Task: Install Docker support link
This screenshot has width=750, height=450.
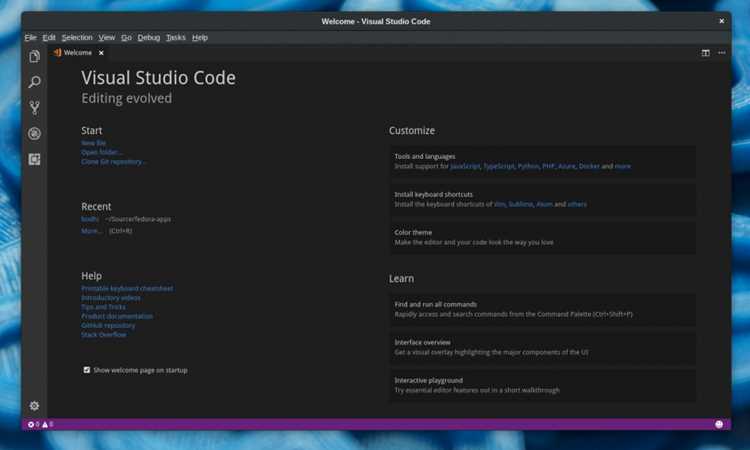Action: [x=589, y=166]
